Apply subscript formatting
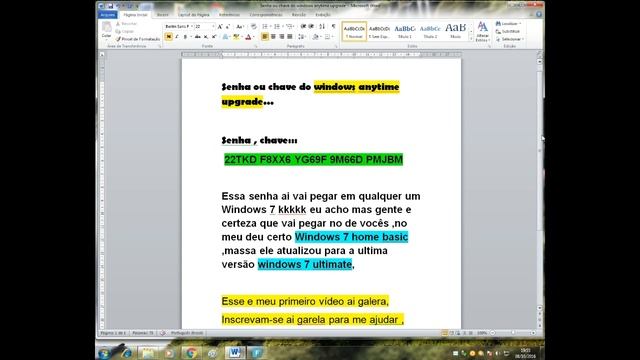The height and width of the screenshot is (360, 640). (x=206, y=37)
